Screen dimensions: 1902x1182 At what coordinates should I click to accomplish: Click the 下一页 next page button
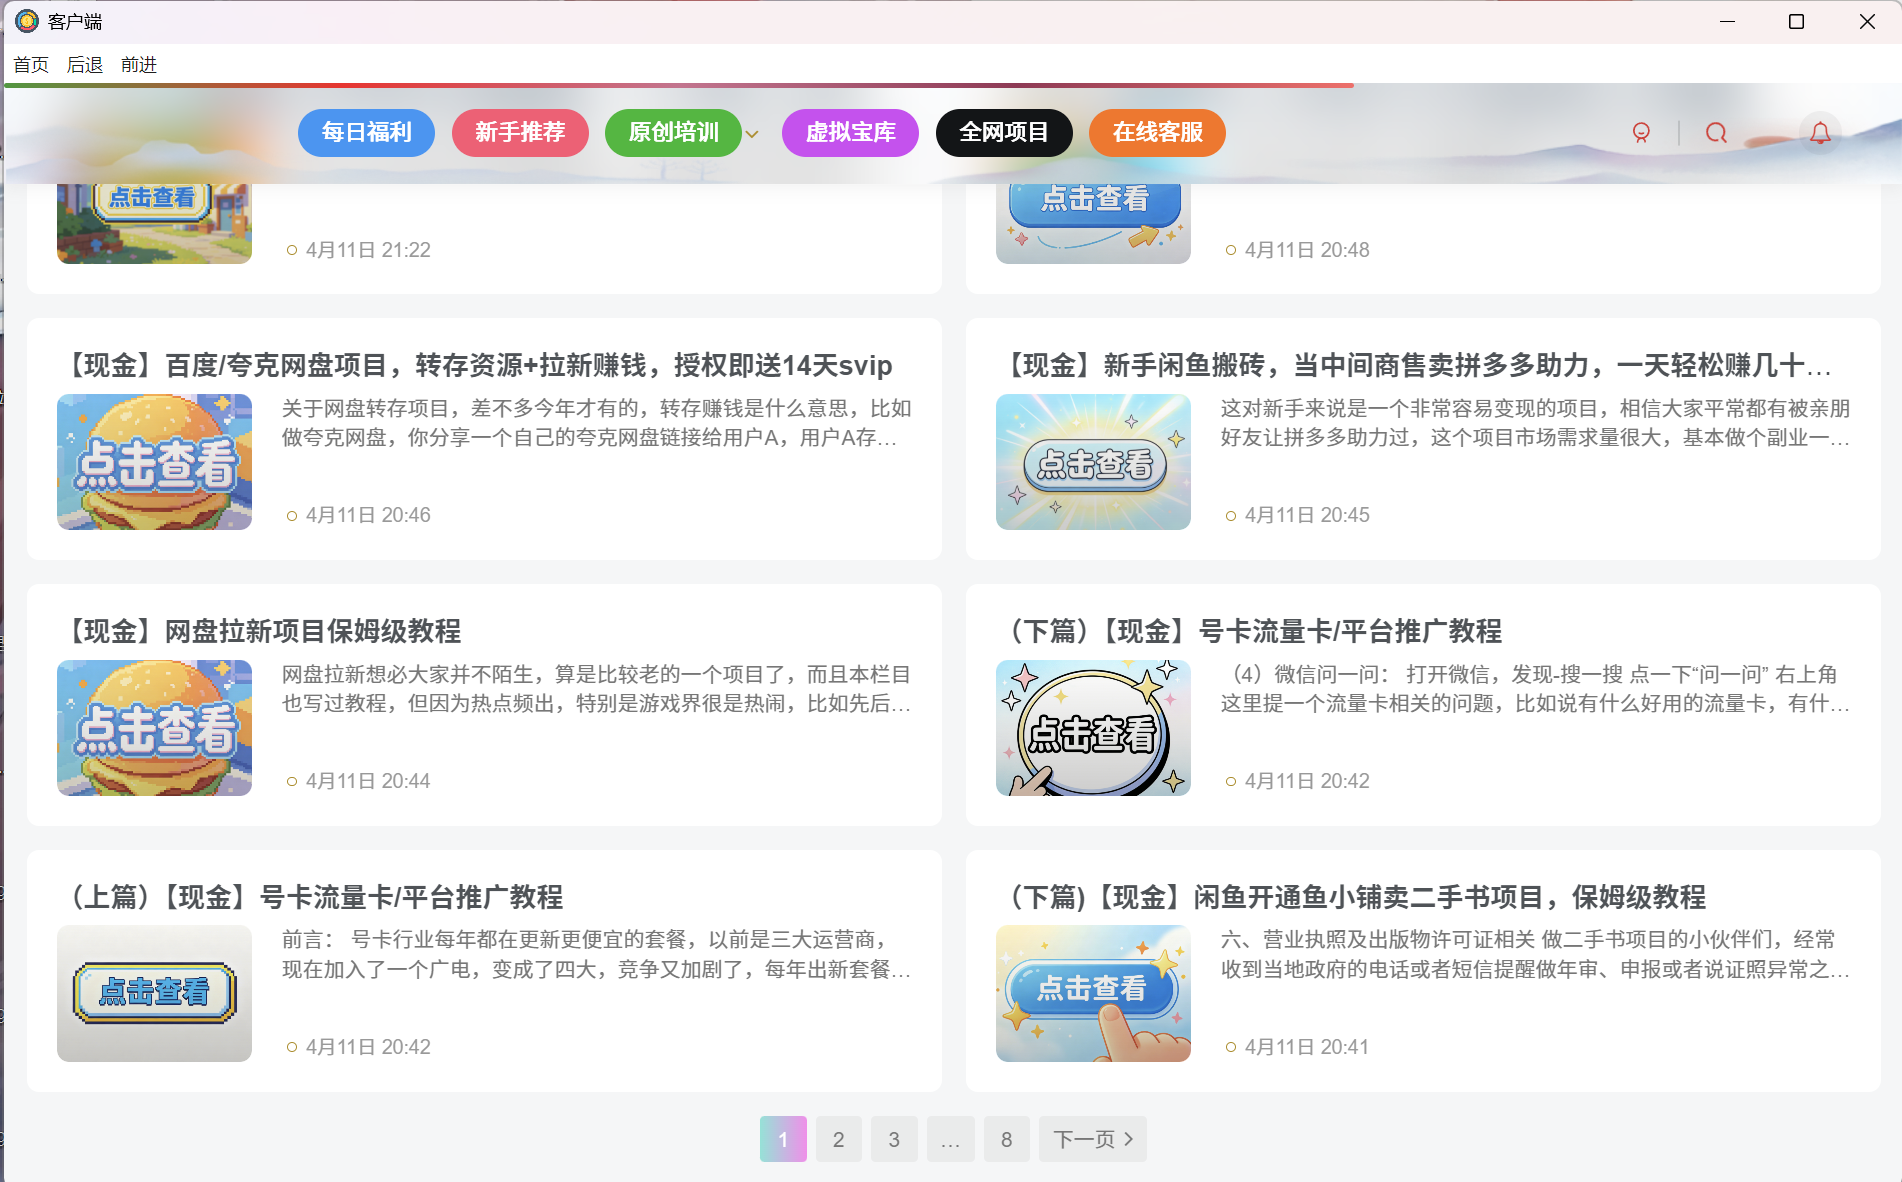(x=1091, y=1139)
